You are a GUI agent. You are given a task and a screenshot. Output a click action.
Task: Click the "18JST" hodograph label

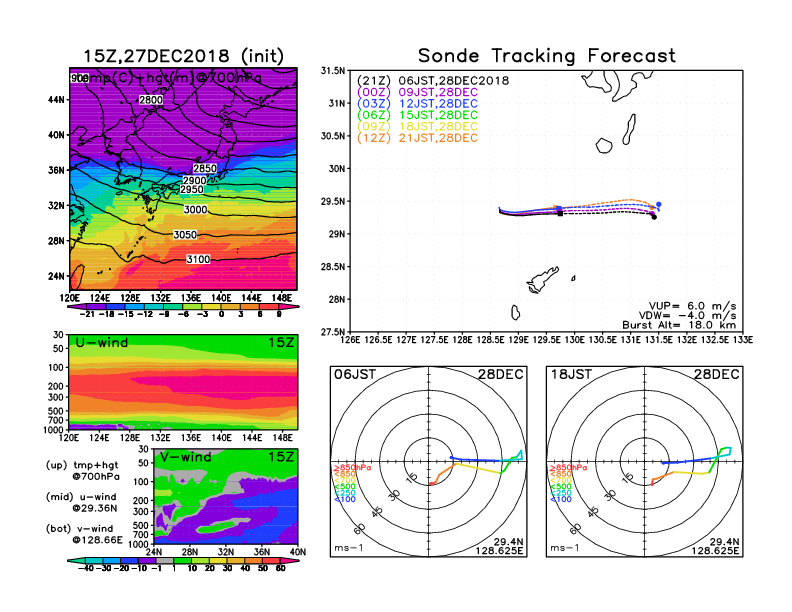click(571, 375)
